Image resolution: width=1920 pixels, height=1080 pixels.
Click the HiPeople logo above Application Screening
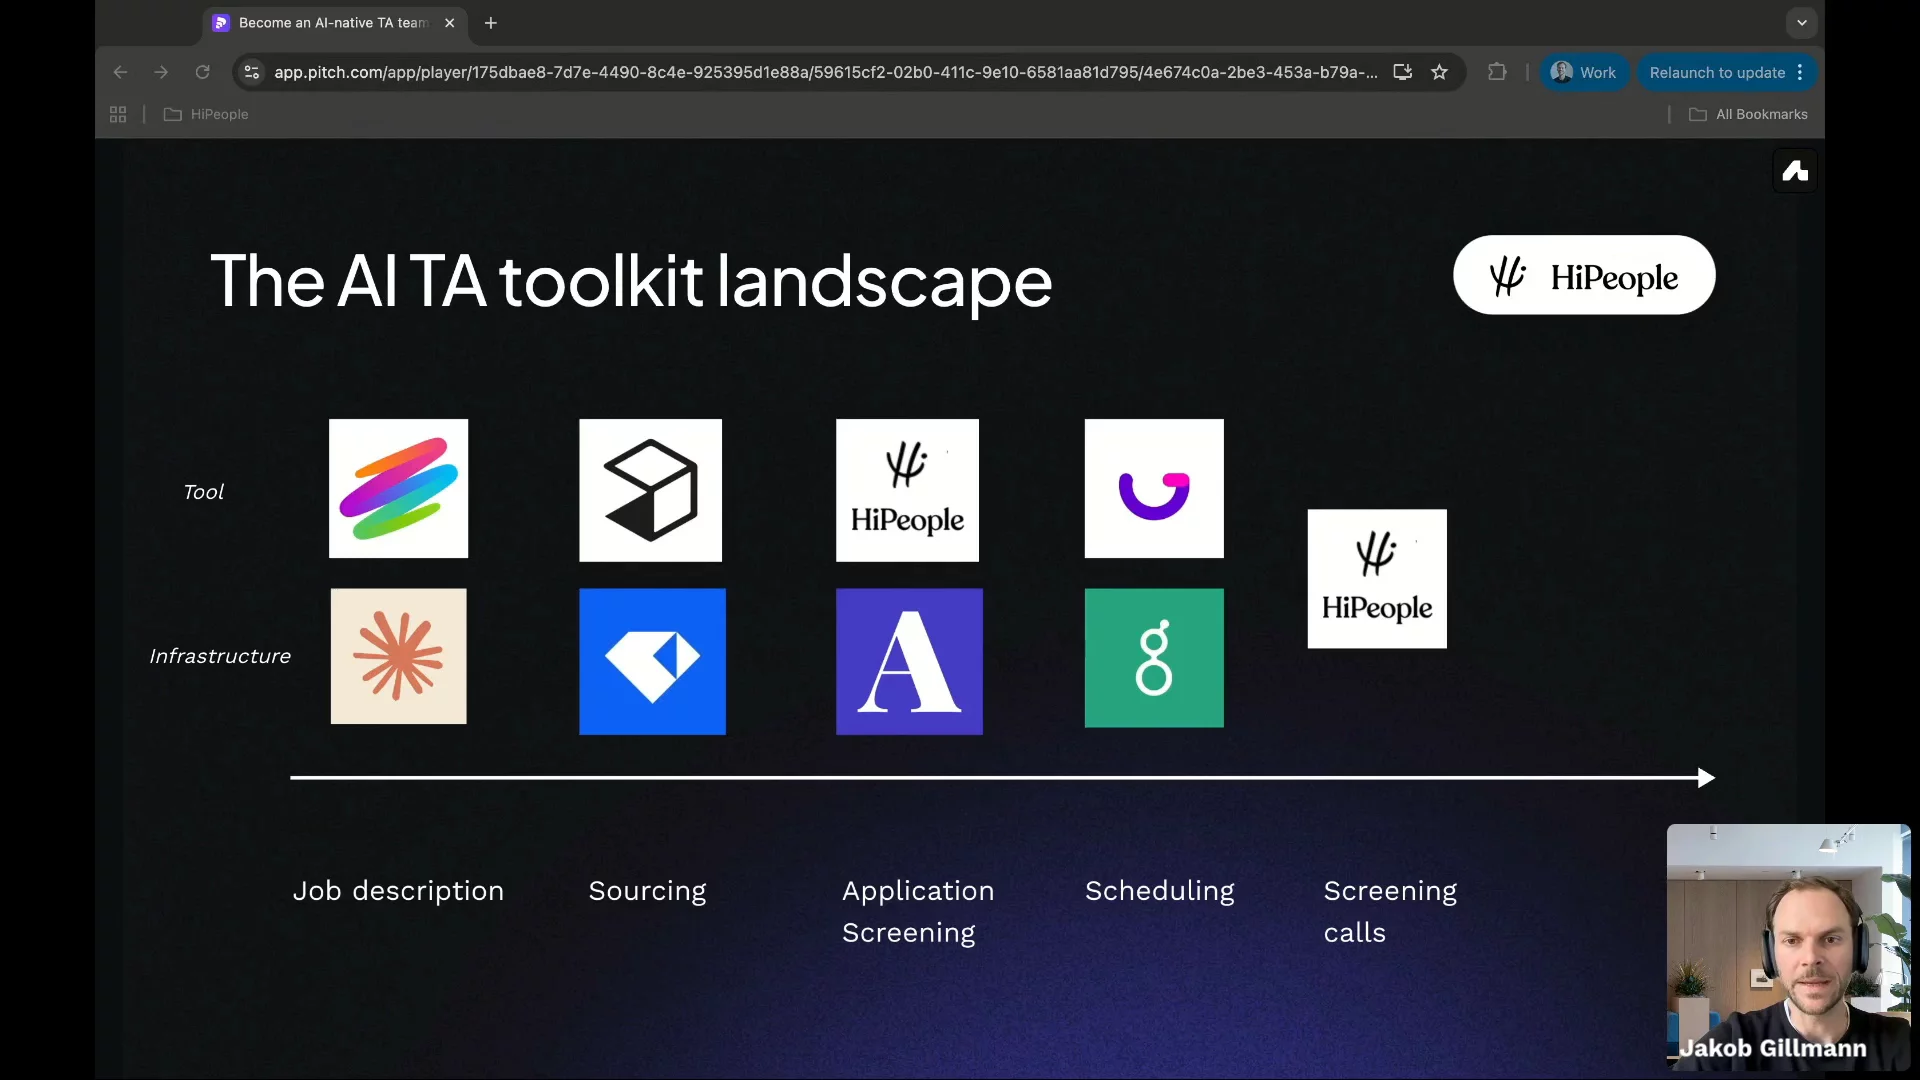coord(907,490)
